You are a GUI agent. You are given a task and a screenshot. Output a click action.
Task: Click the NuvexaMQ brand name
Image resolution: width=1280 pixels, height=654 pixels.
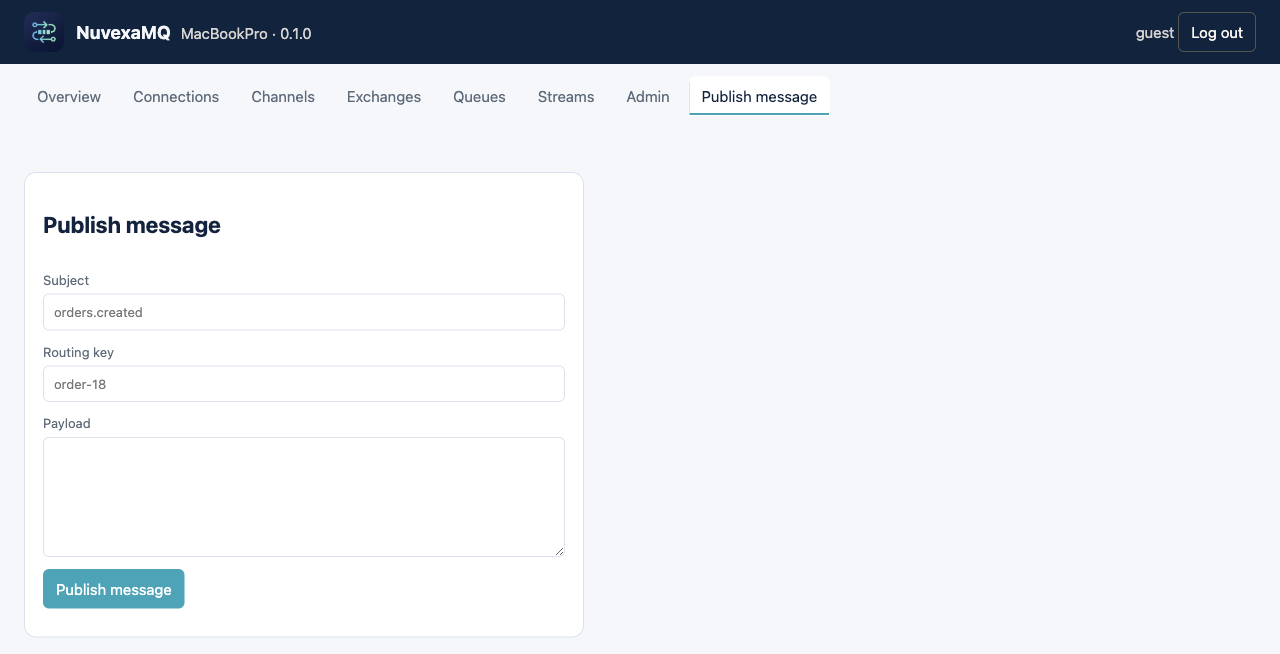(123, 33)
